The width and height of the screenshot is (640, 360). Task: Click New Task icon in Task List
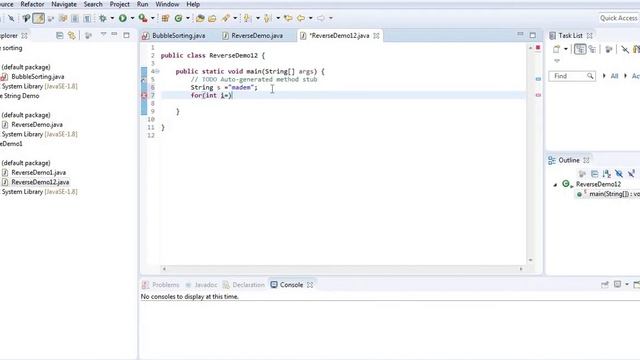557,49
